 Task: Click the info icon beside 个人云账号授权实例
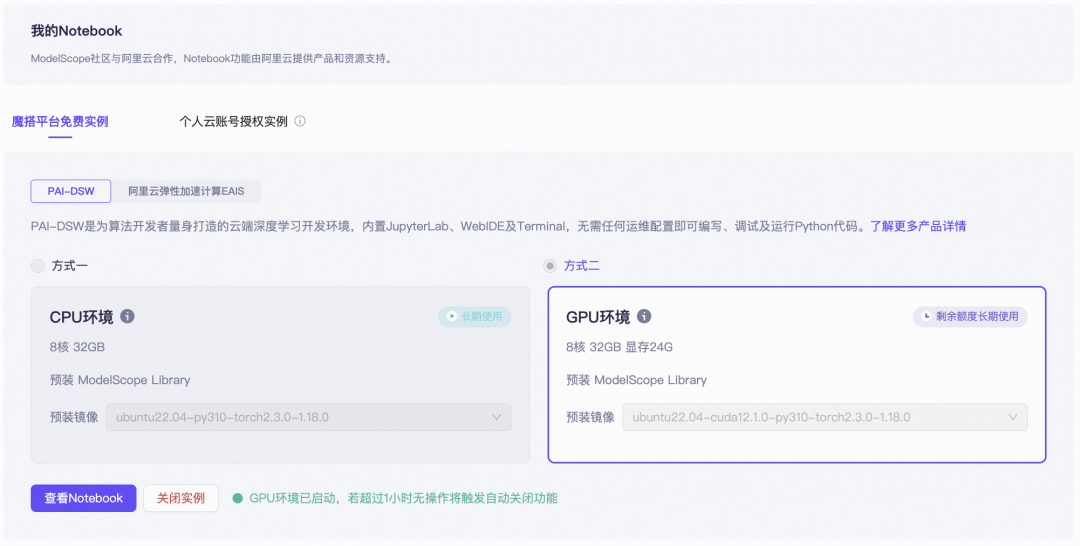[300, 121]
